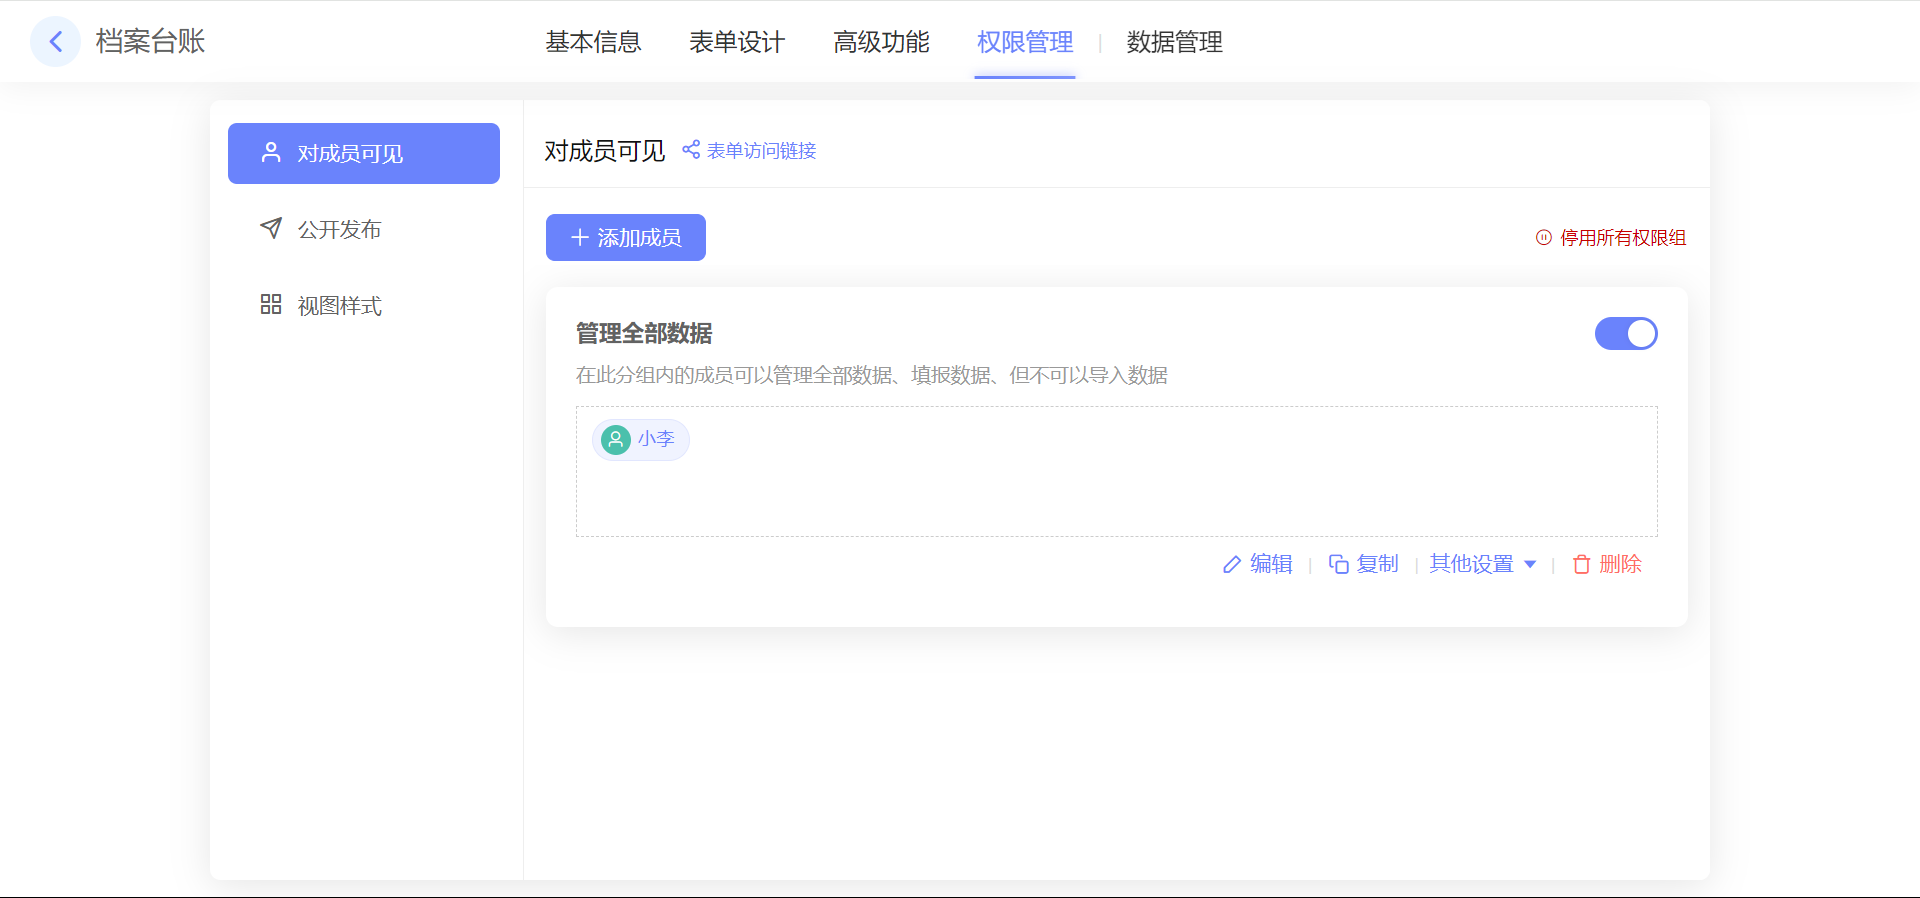1920x898 pixels.
Task: Switch to the 表单设计 tab
Action: click(737, 42)
